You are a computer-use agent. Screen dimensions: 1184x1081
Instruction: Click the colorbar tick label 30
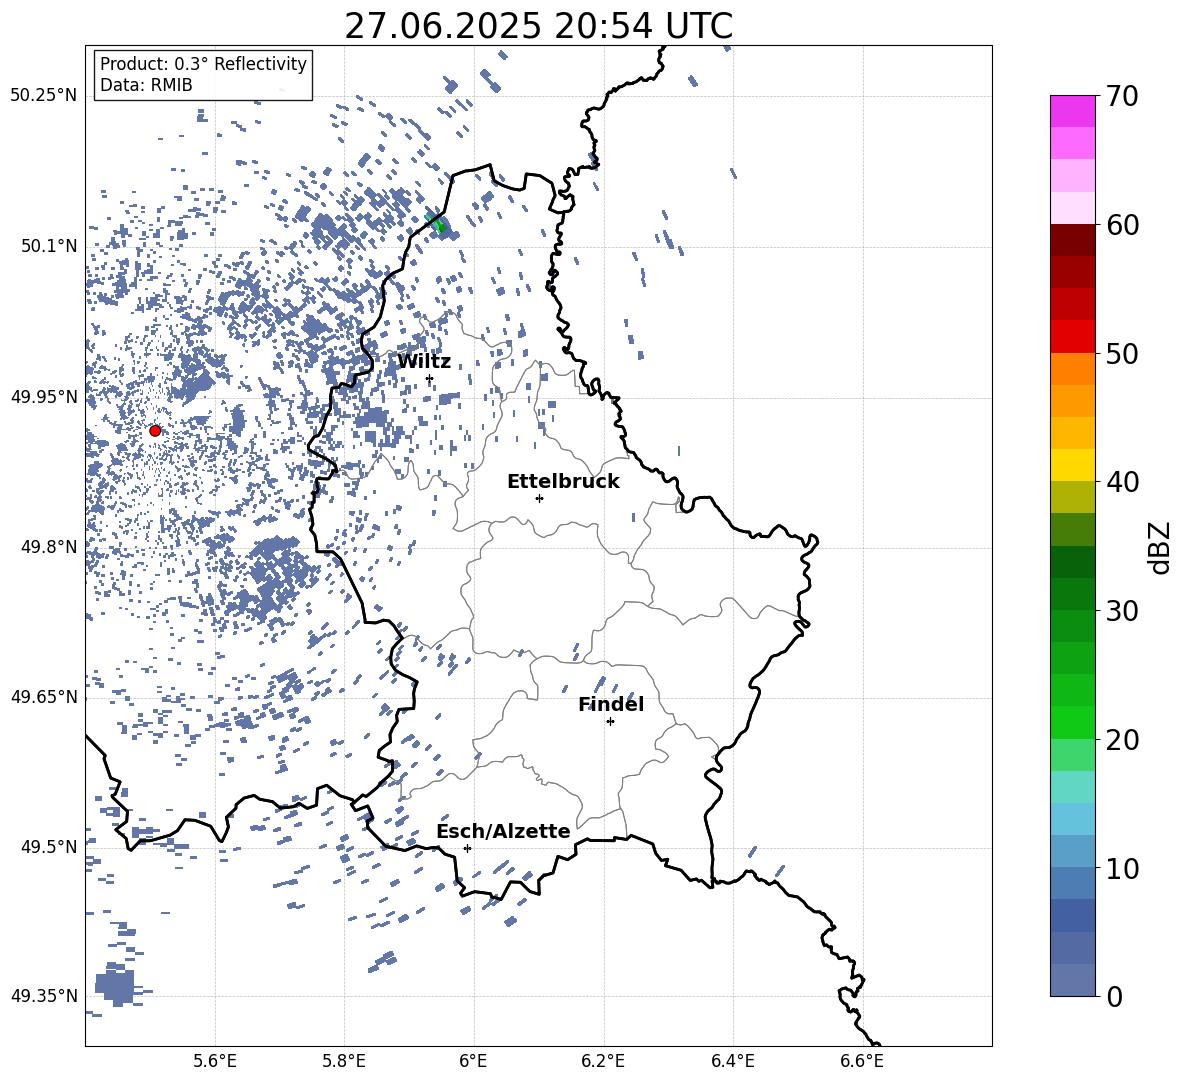[1122, 611]
